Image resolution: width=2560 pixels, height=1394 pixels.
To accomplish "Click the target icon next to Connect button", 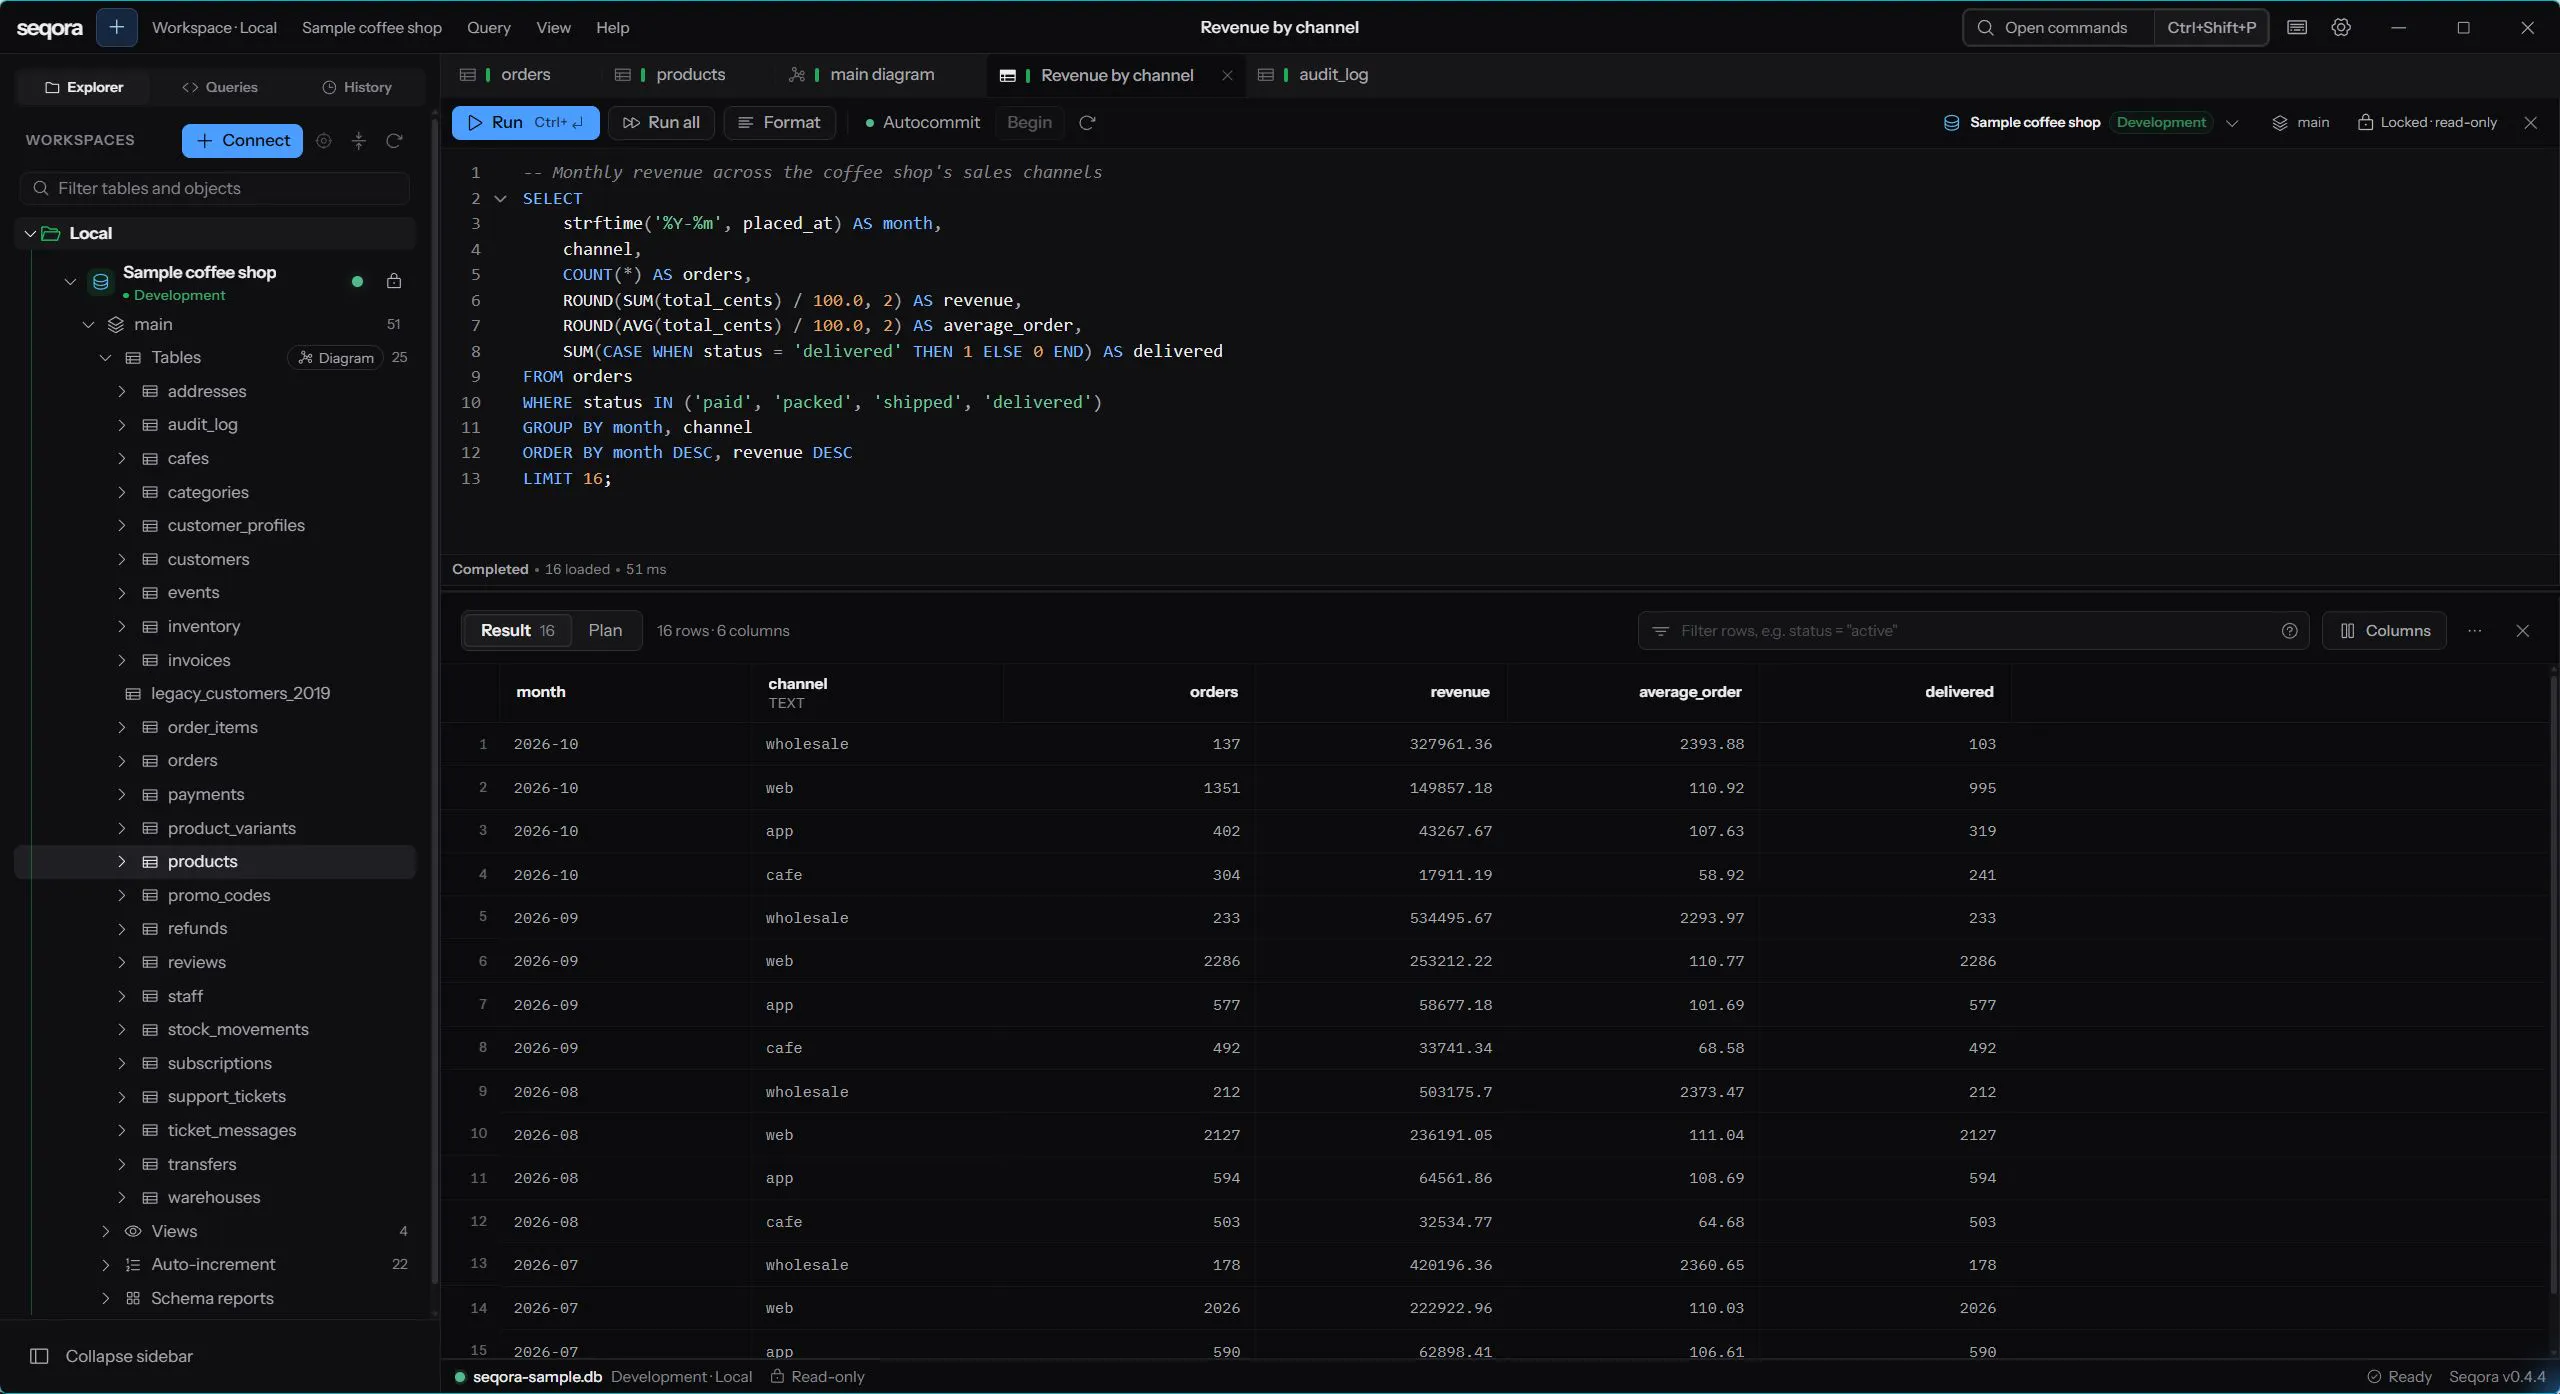I will click(323, 141).
